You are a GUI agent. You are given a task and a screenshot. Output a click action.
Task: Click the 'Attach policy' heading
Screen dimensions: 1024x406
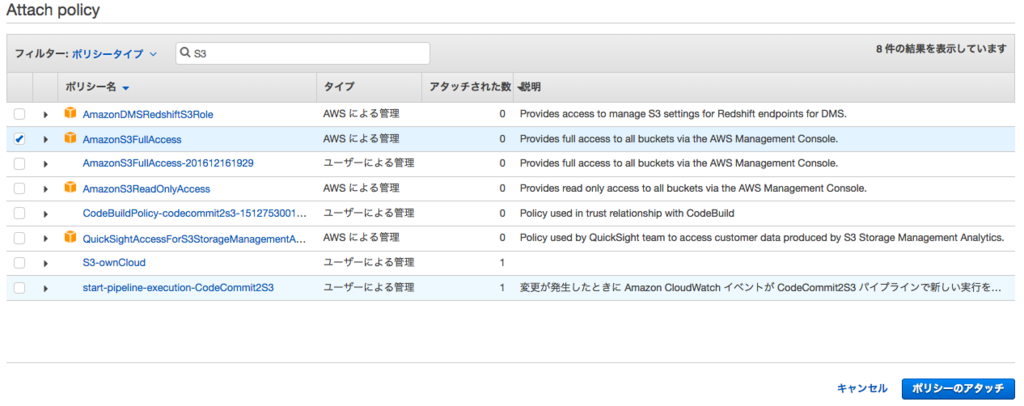54,10
